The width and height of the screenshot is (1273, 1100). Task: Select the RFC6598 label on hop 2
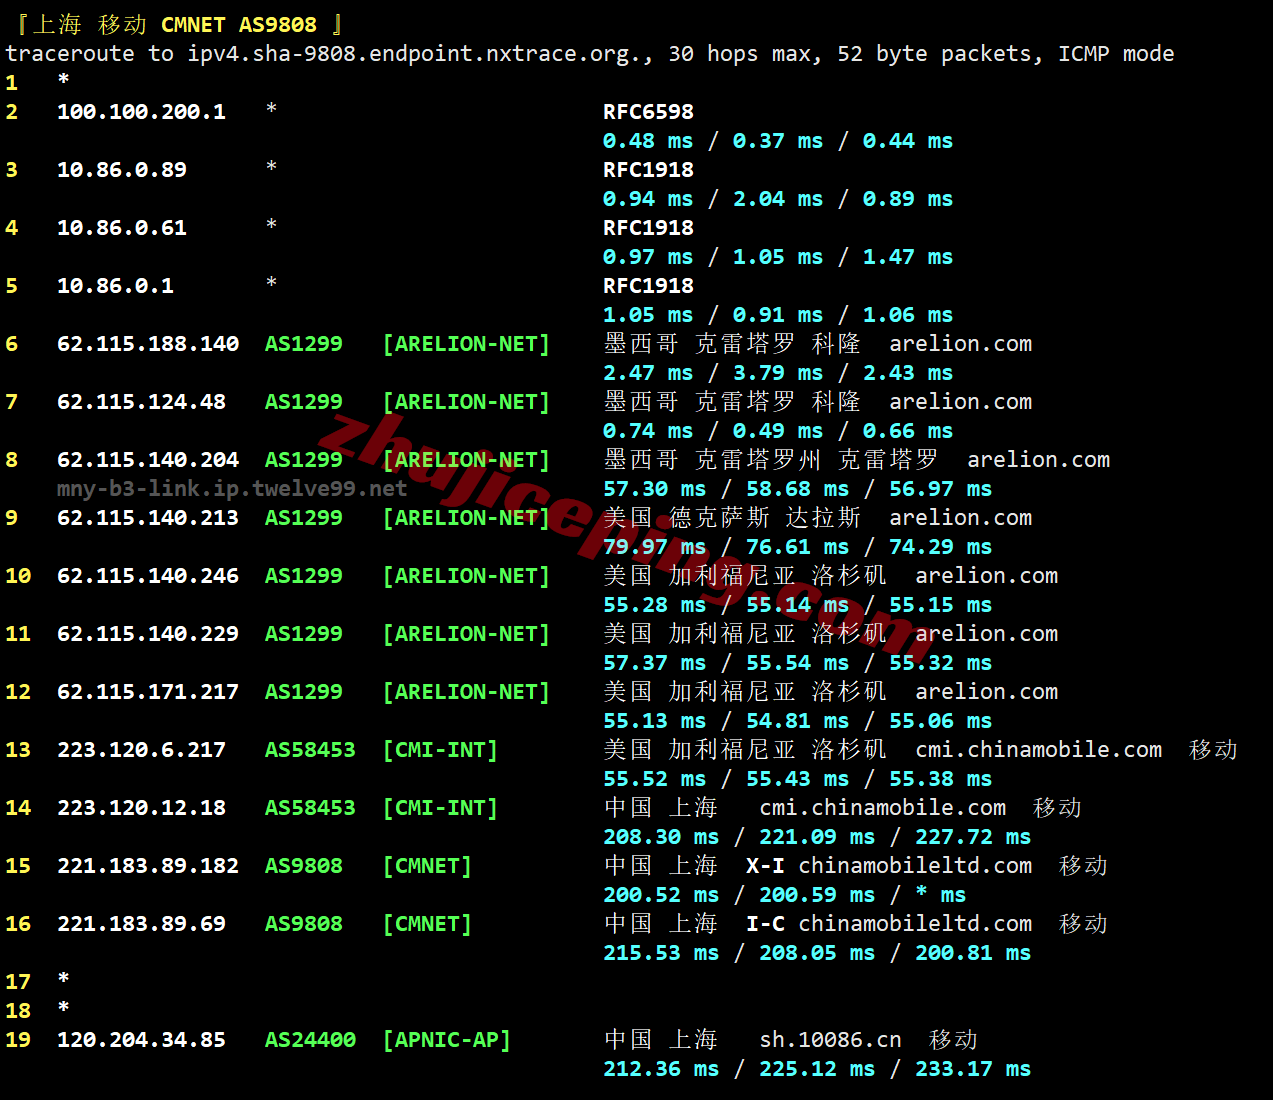pyautogui.click(x=648, y=112)
